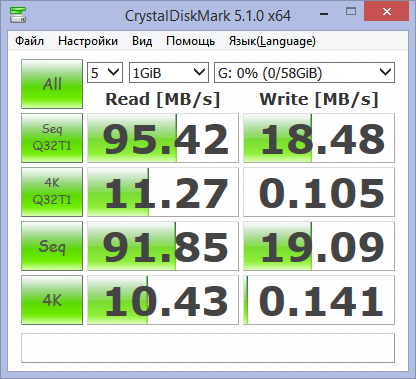416x379 pixels.
Task: Expand the test size dropdown showing 1GiB
Action: (169, 72)
